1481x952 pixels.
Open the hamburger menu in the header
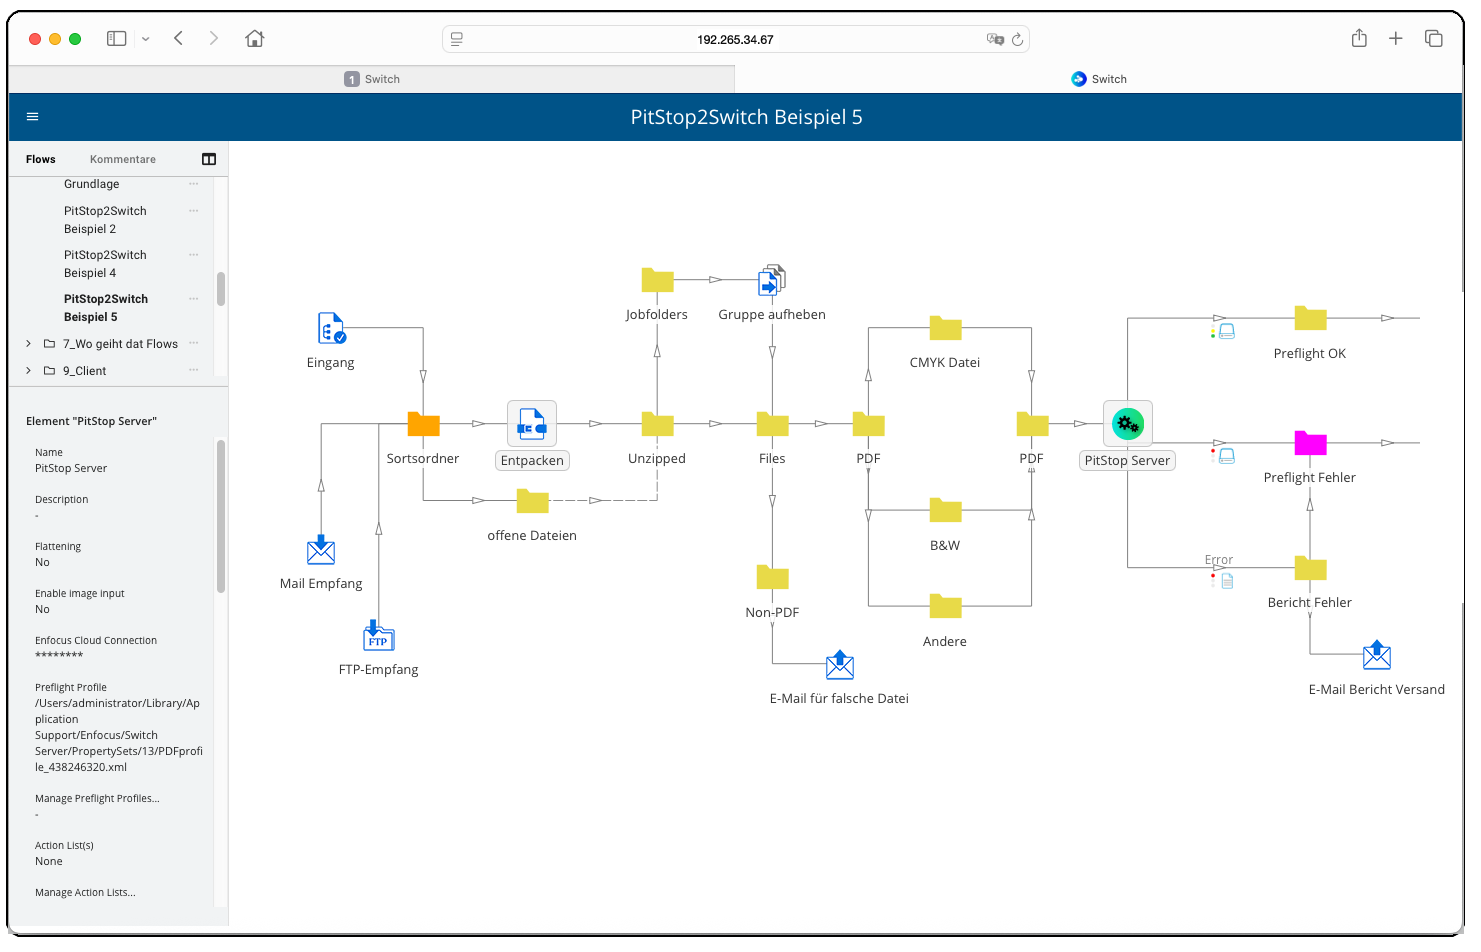point(32,116)
